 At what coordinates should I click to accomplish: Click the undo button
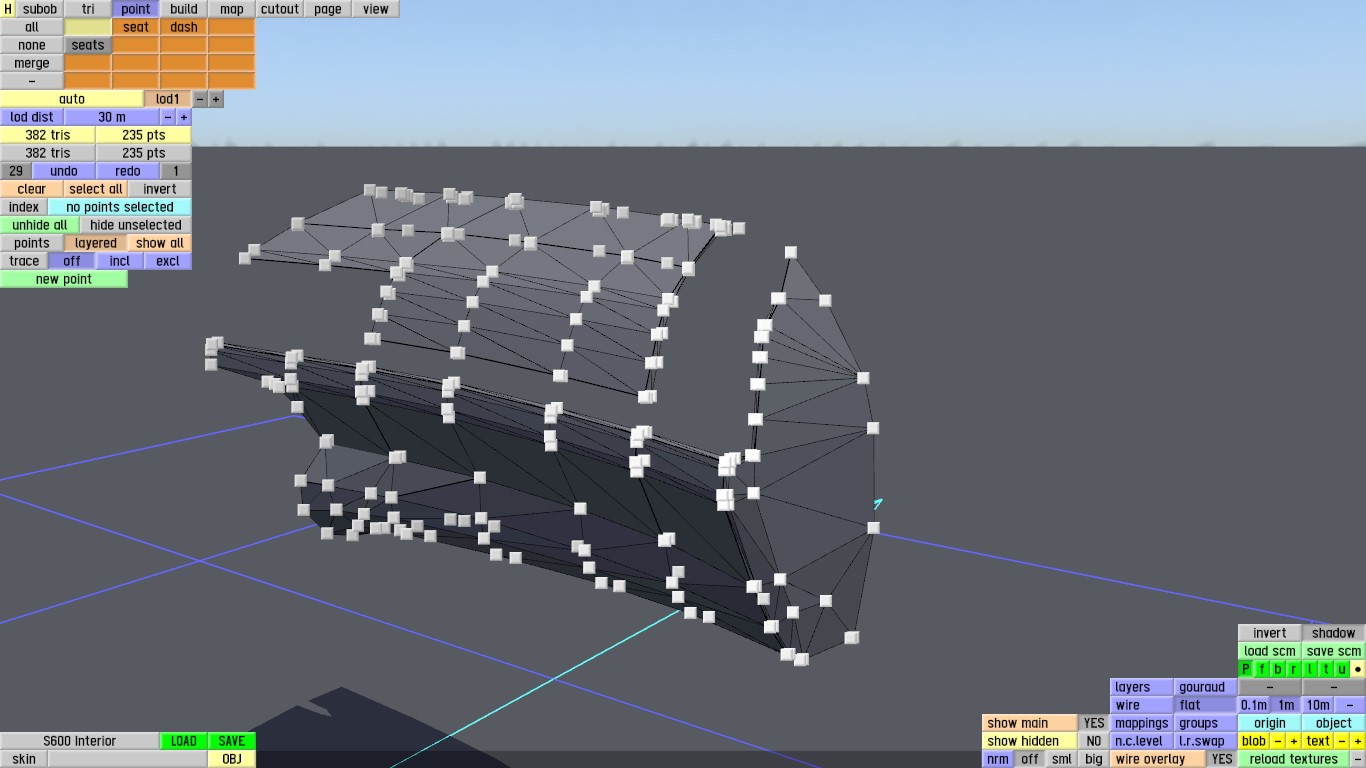coord(64,171)
